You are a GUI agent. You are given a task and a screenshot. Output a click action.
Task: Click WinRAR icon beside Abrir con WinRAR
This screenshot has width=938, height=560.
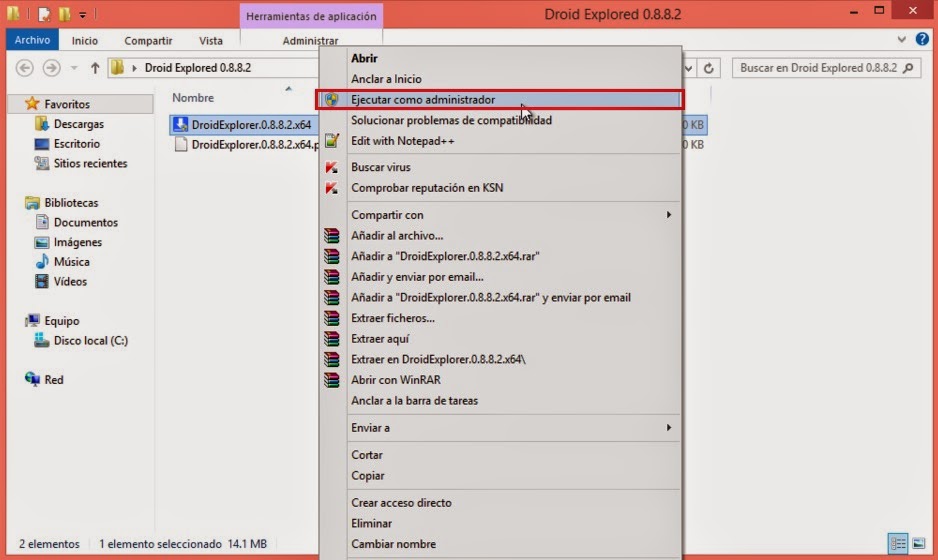(331, 380)
